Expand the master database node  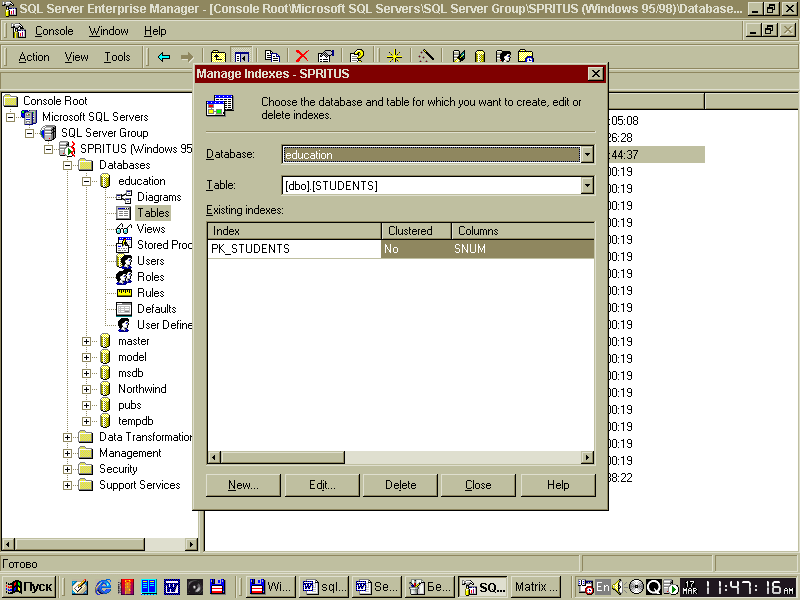[86, 341]
